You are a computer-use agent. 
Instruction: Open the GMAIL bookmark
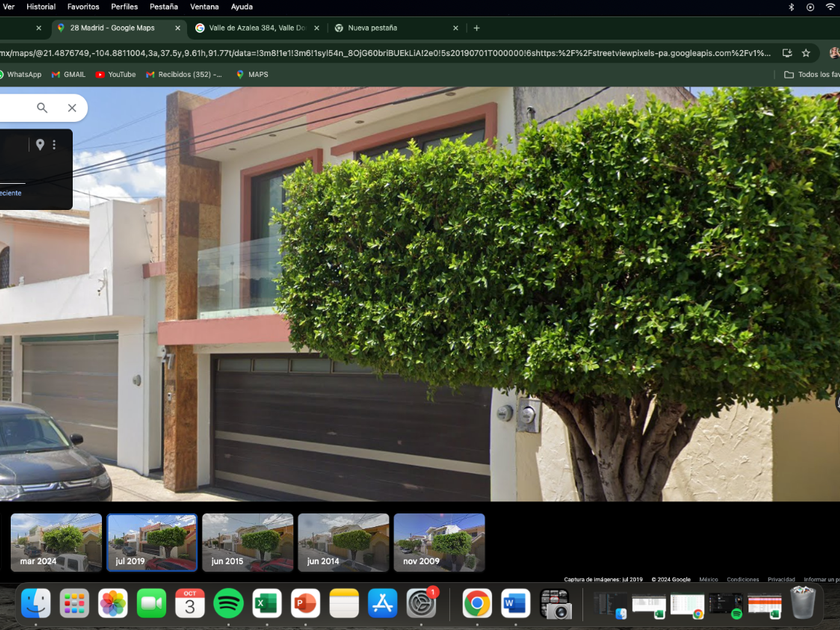(x=69, y=74)
